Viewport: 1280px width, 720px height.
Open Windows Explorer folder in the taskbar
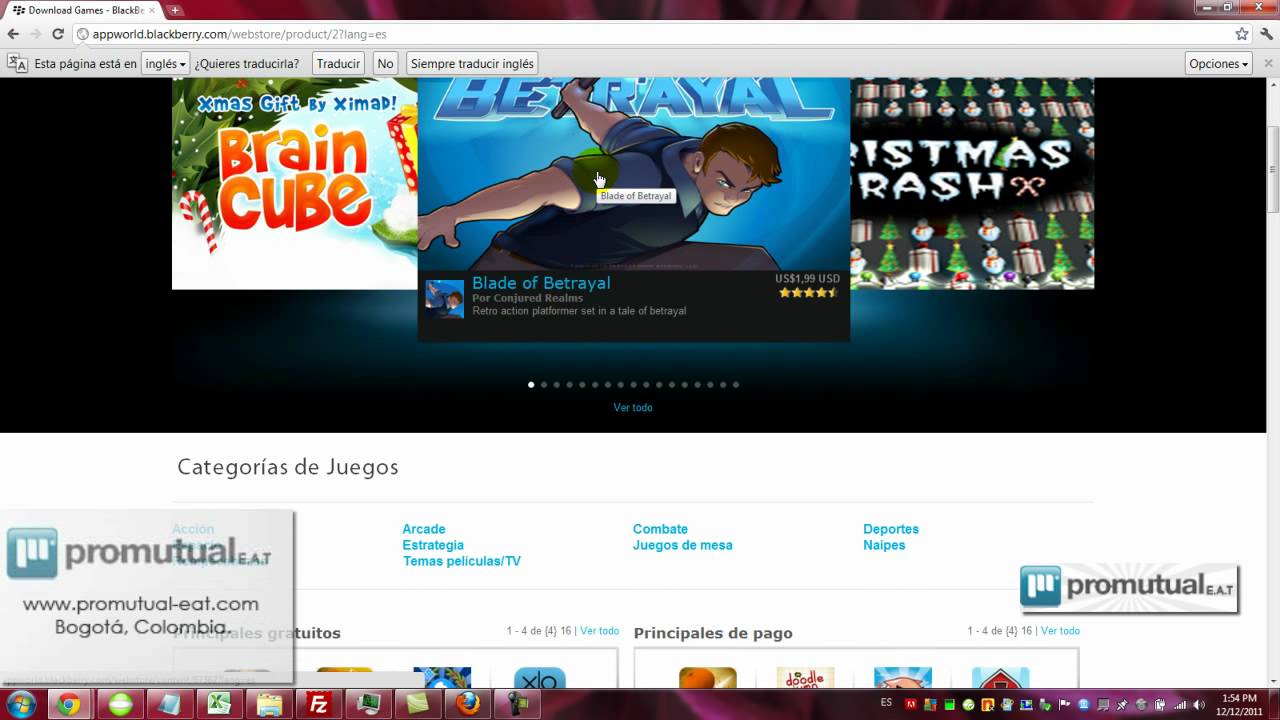(x=269, y=704)
